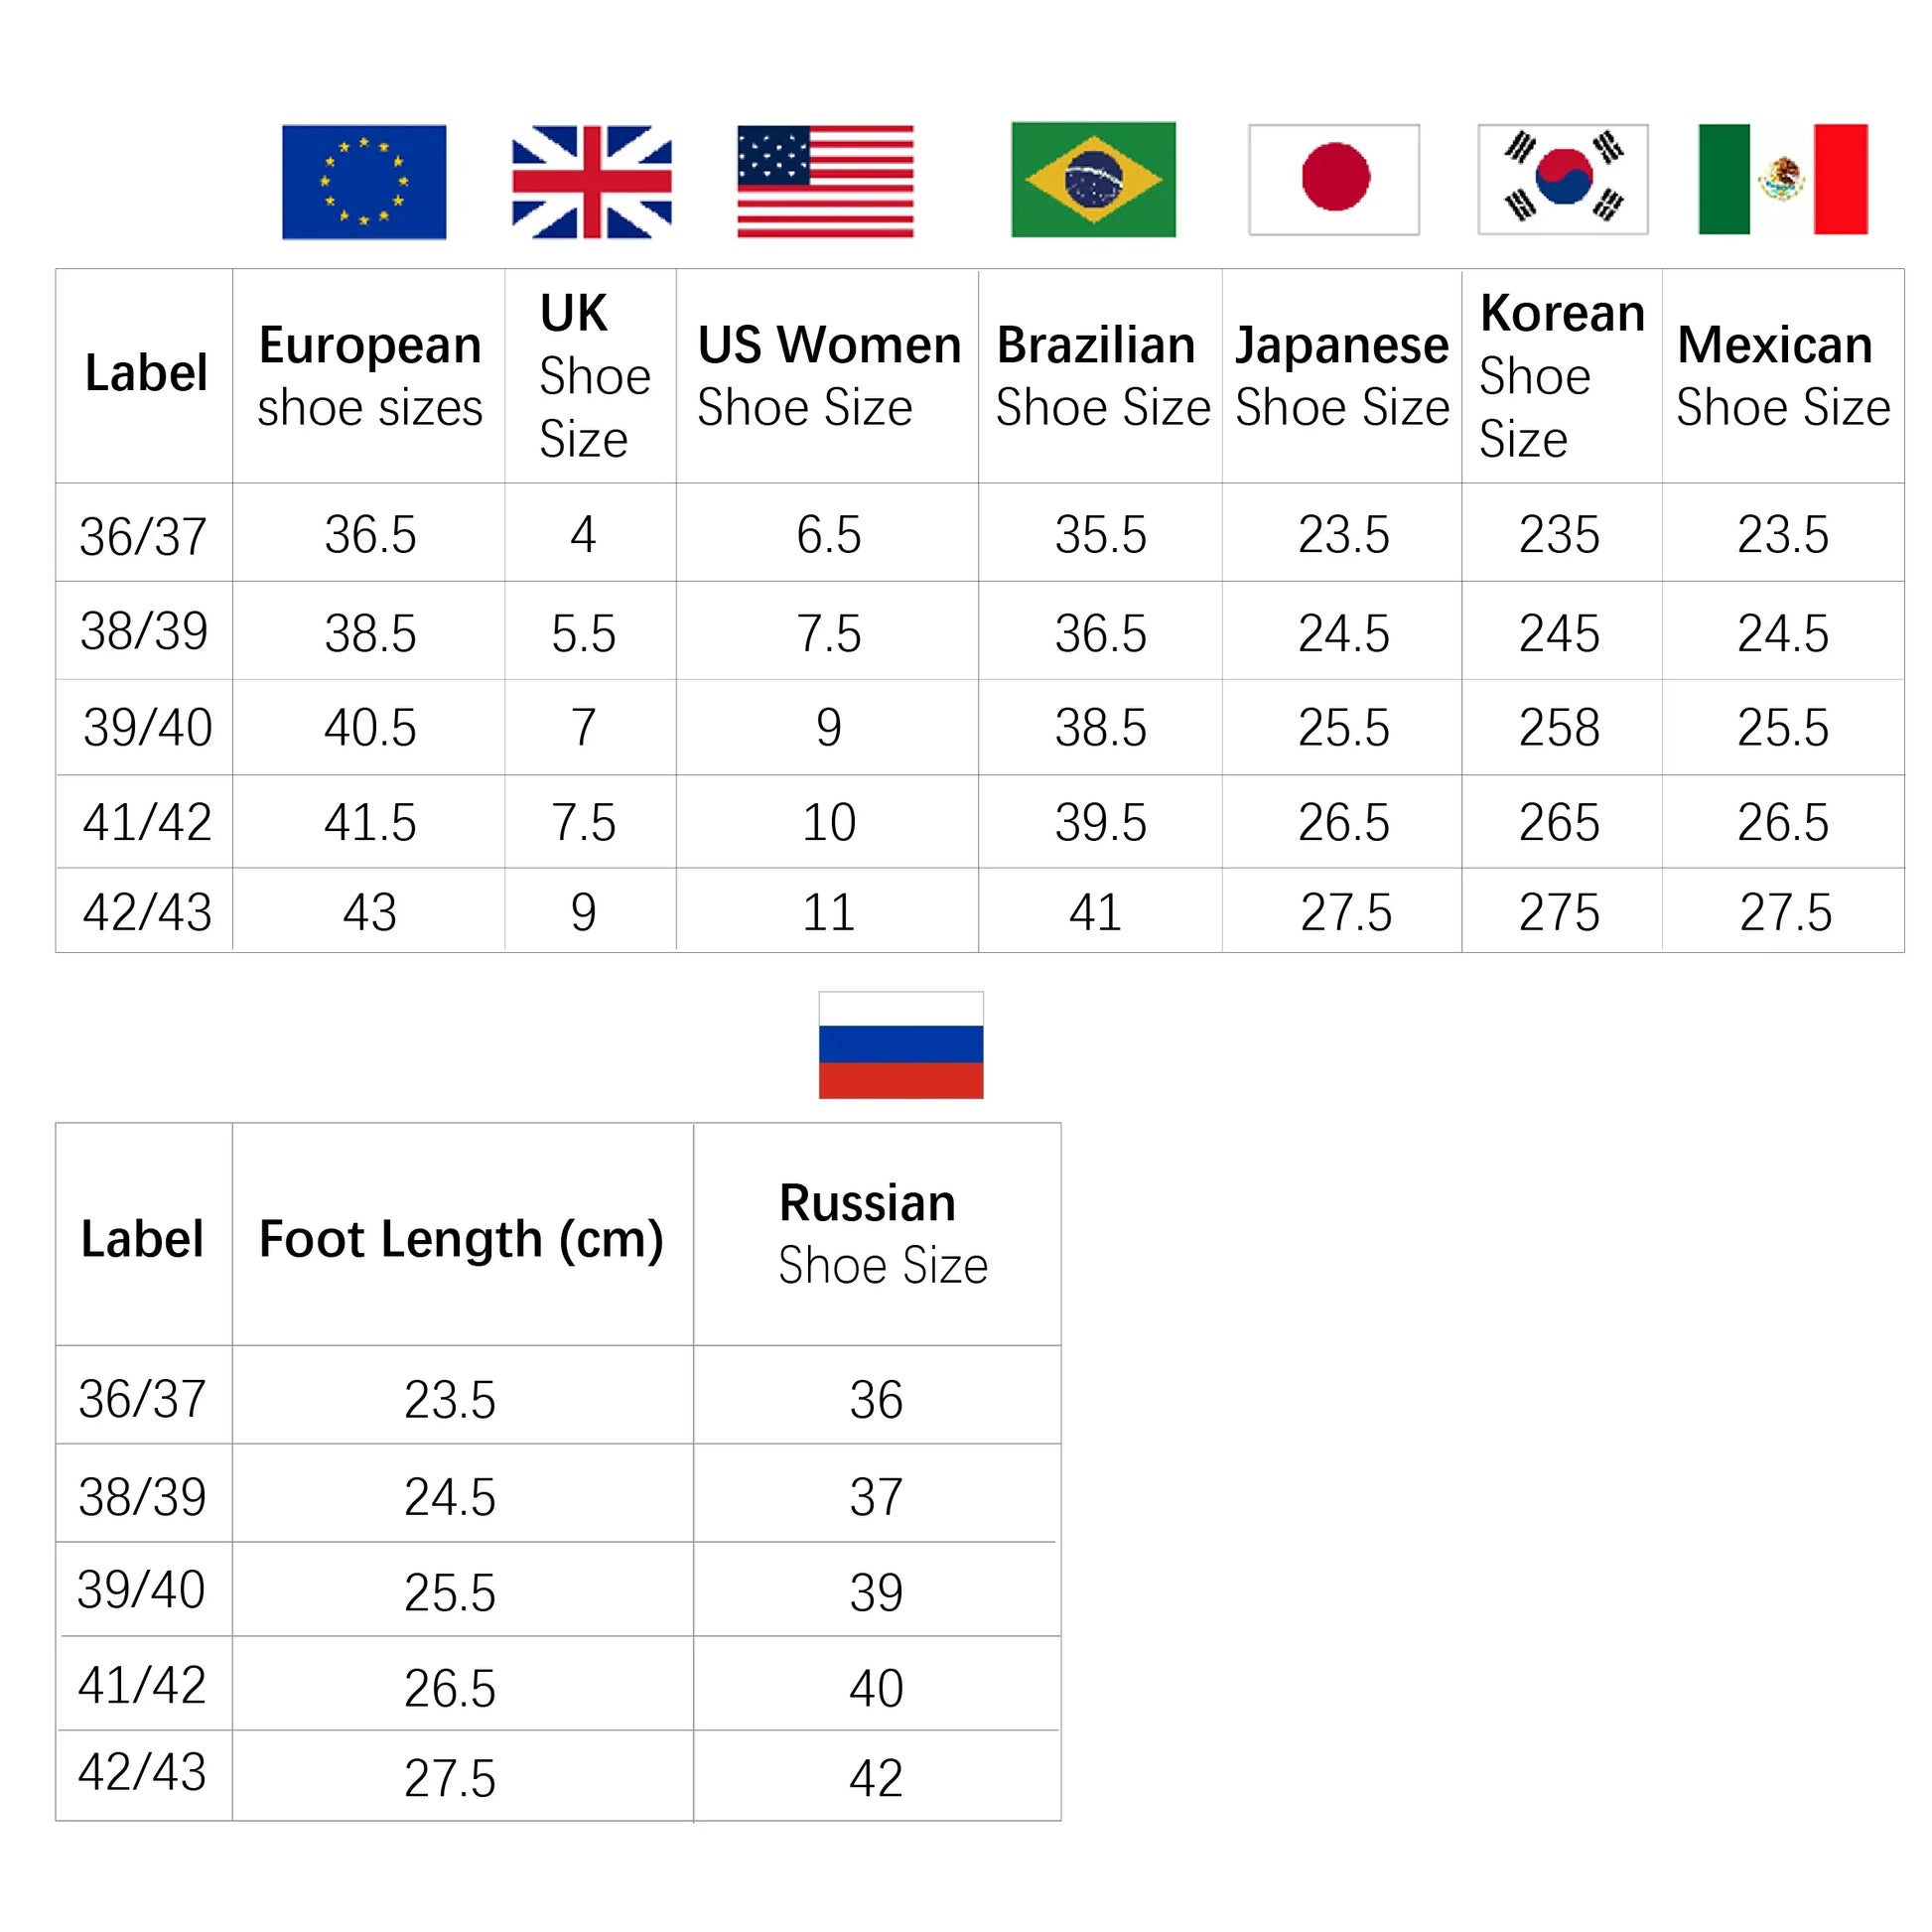Viewport: 1932px width, 1932px height.
Task: Select the United States flag icon
Action: tap(825, 181)
